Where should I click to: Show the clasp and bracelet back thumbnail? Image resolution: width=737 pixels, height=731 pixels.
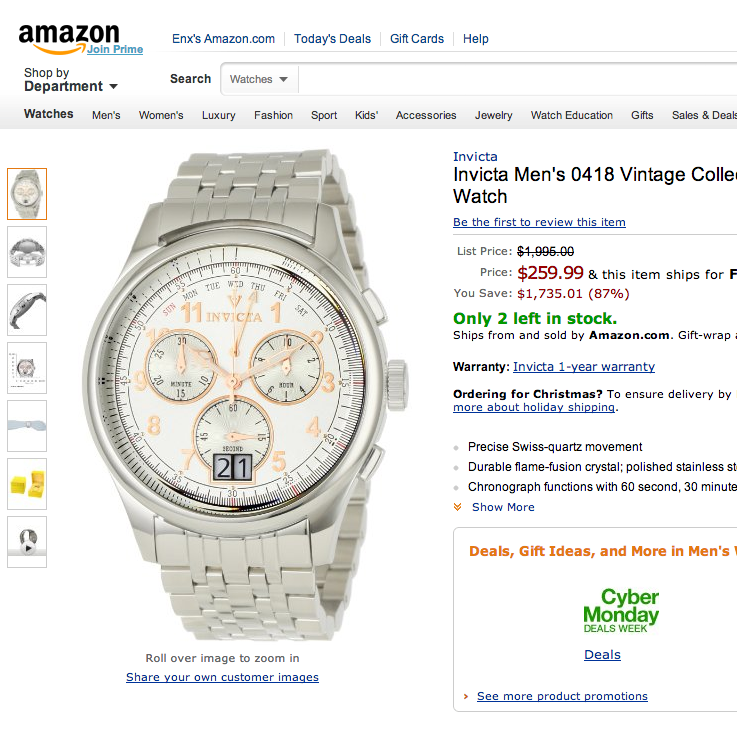[27, 252]
